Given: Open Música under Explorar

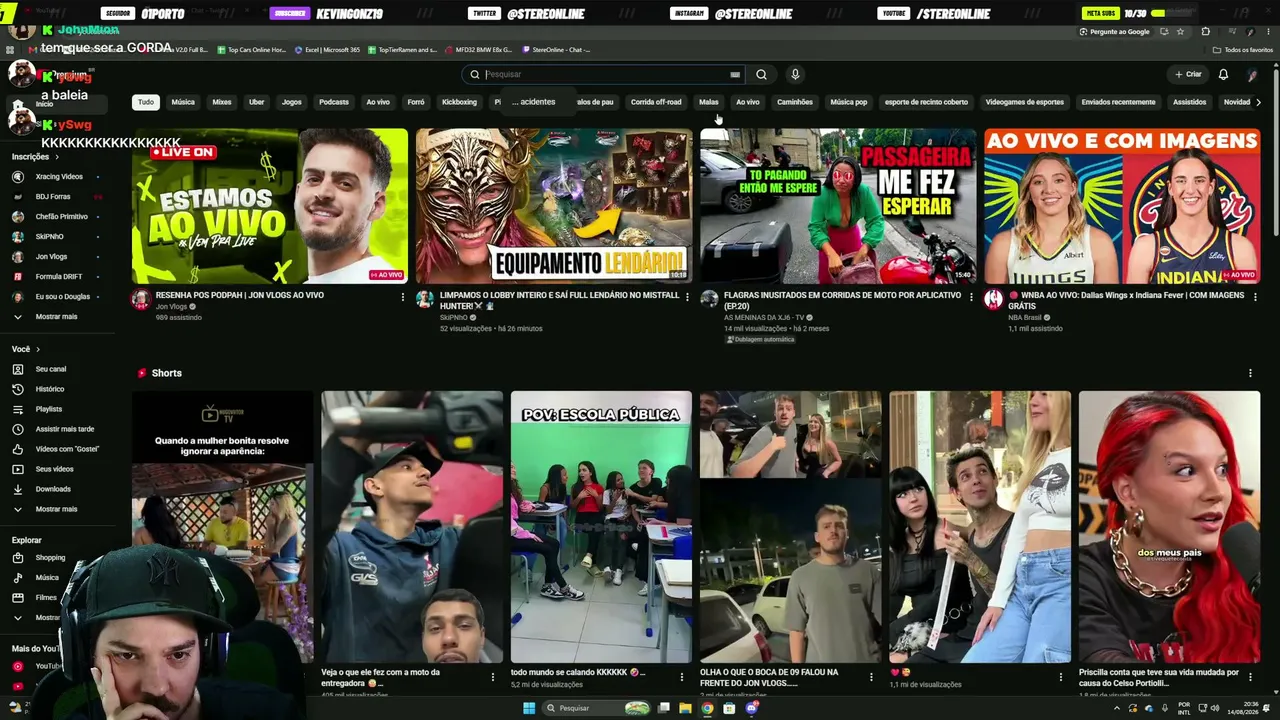Looking at the screenshot, I should [47, 578].
